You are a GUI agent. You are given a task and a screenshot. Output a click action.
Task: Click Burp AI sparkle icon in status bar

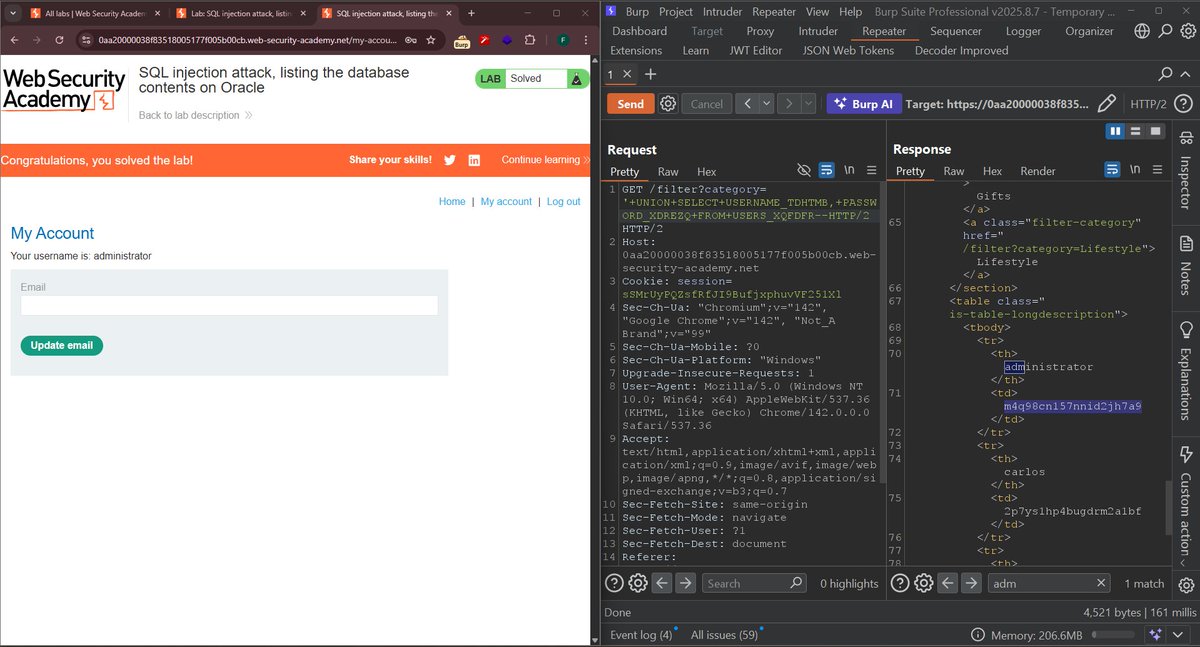coord(1155,635)
